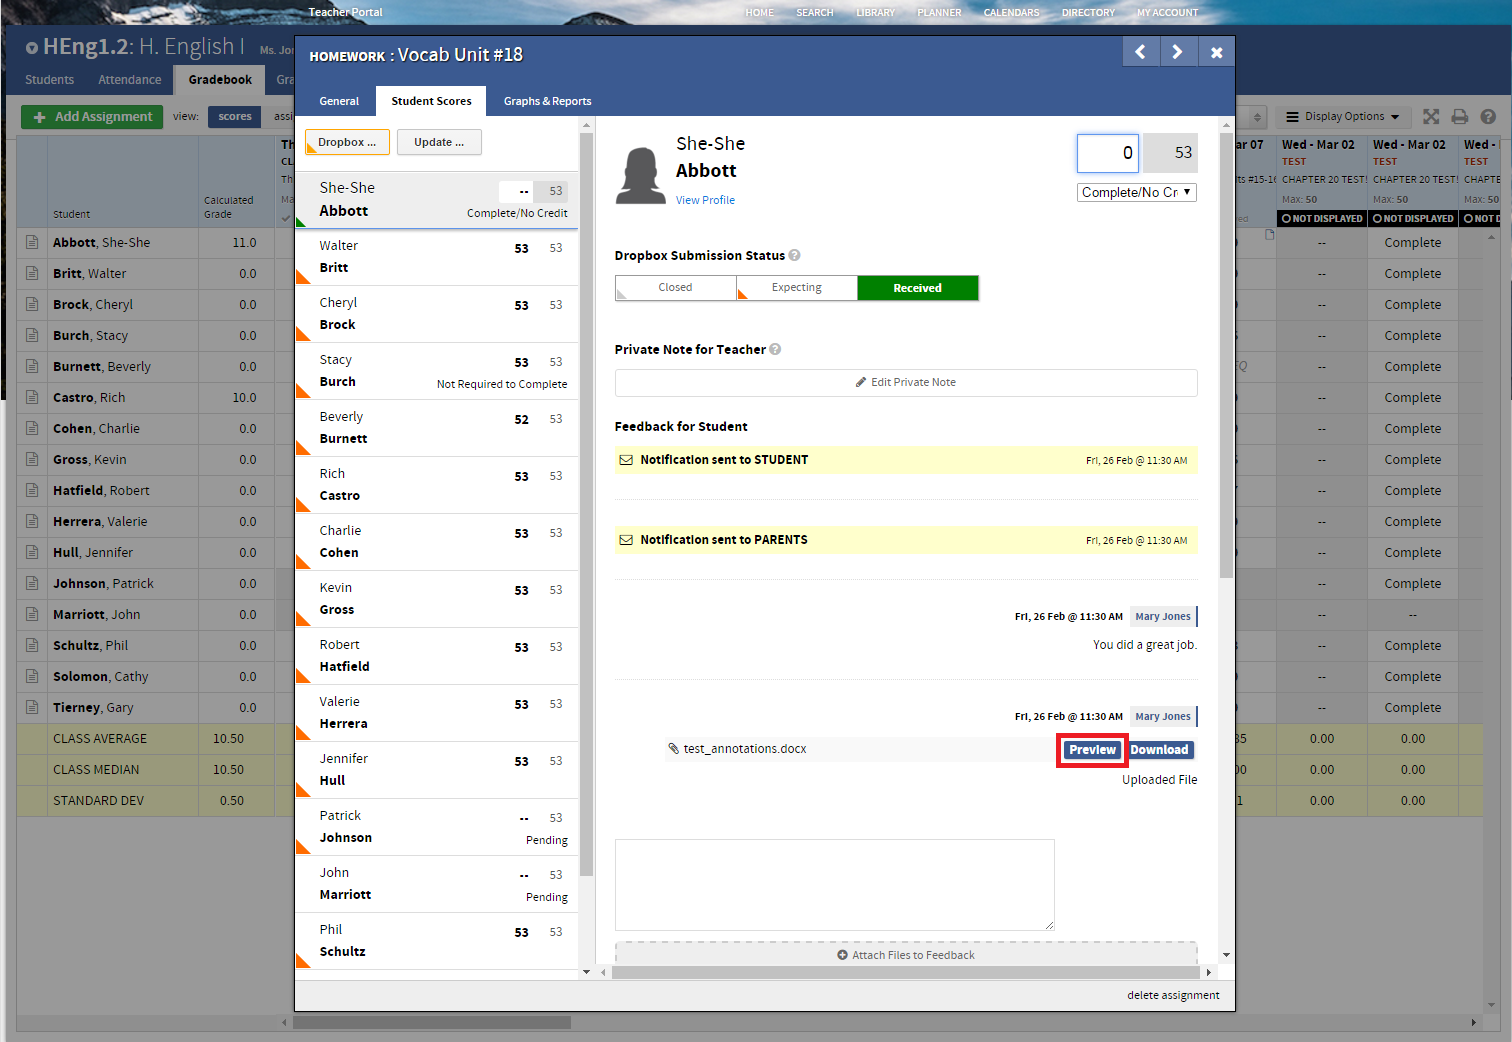The width and height of the screenshot is (1512, 1042).
Task: Click the fullscreen expand icon in gradebook
Action: [x=1431, y=117]
